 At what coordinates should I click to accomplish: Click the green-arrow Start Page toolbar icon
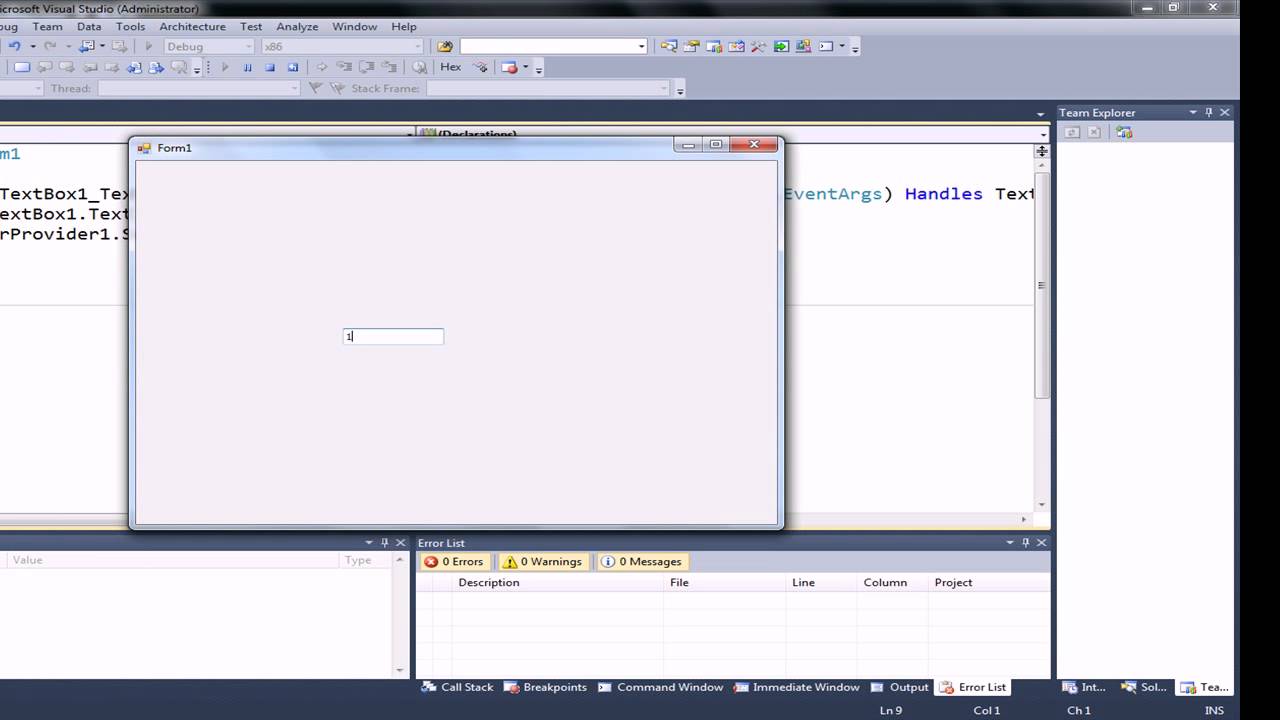[781, 46]
